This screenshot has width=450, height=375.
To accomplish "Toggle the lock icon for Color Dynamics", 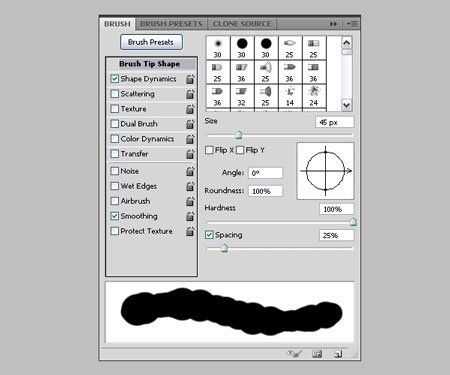I will (x=190, y=139).
